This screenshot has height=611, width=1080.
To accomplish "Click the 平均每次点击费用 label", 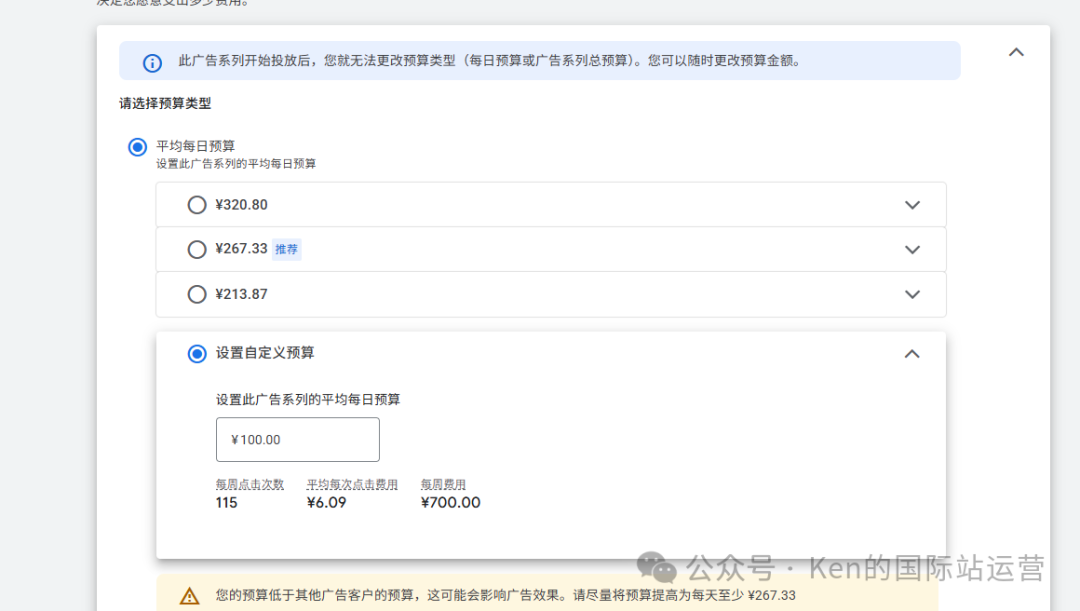I will (352, 484).
